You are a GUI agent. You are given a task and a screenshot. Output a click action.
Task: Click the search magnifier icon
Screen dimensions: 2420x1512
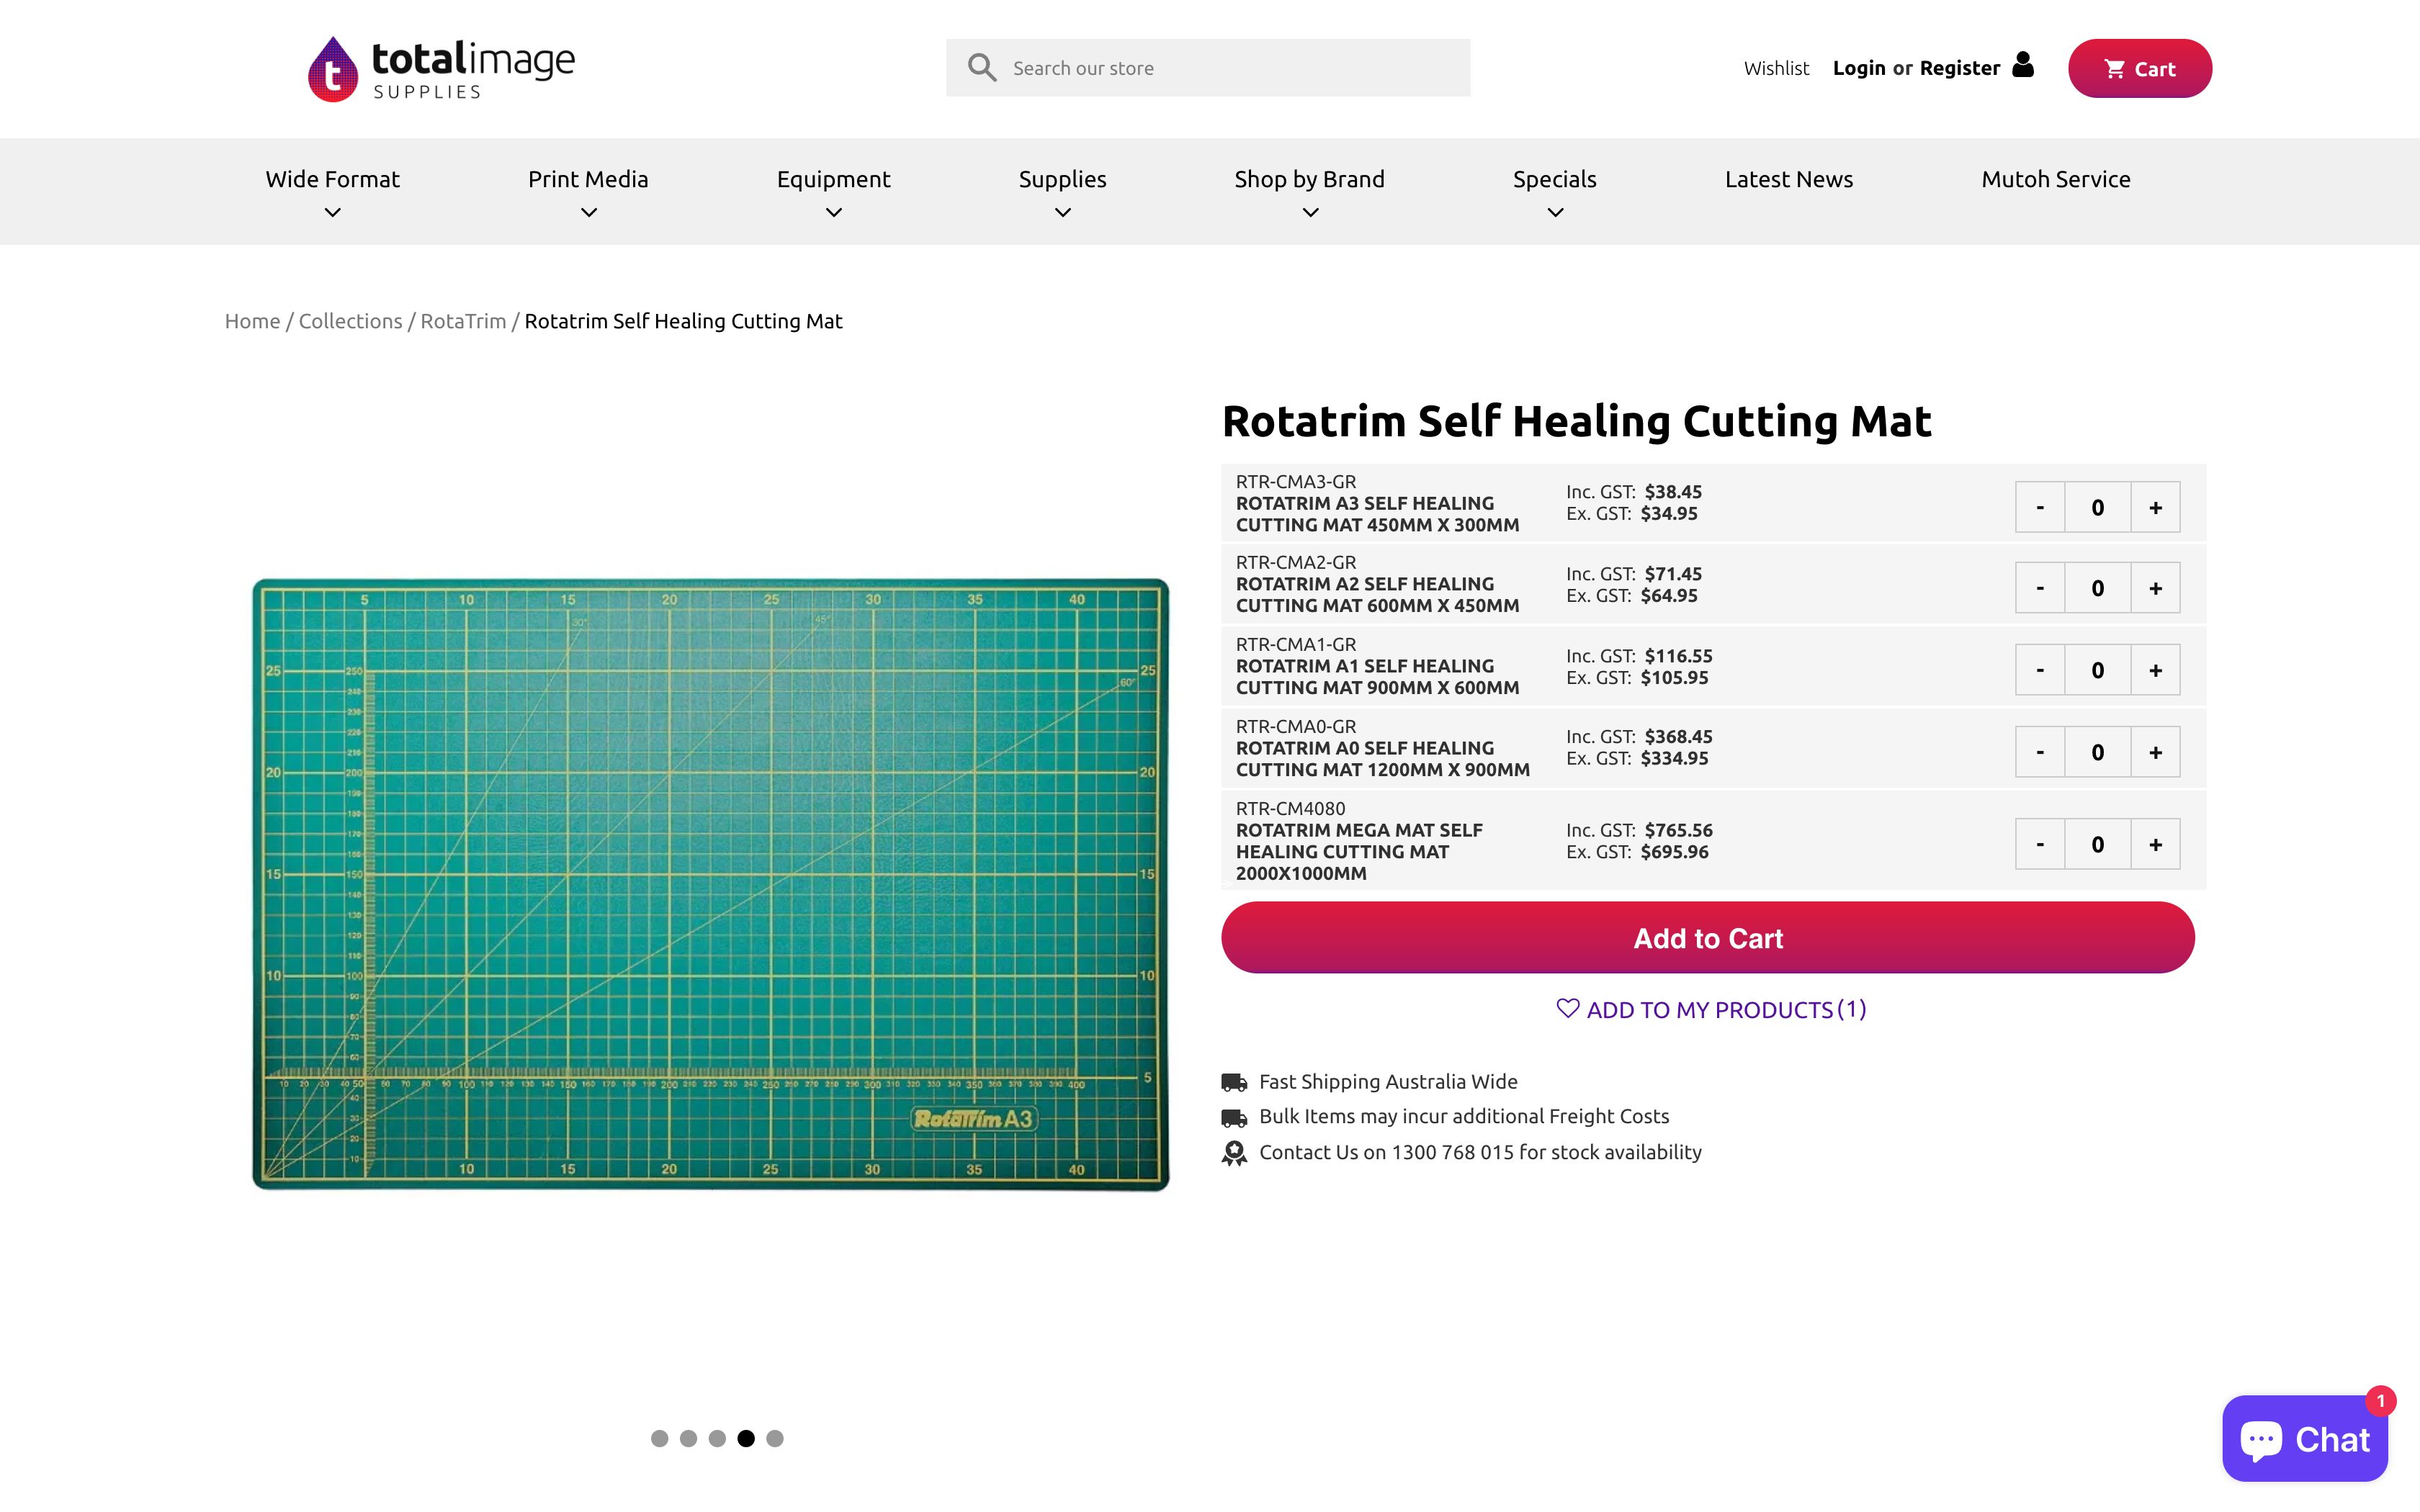(x=981, y=66)
